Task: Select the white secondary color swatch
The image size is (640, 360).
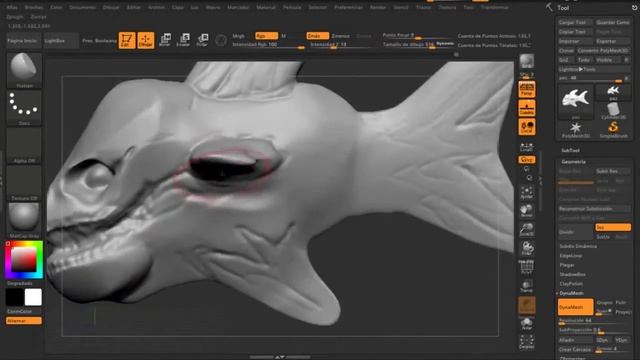Action: 33,297
